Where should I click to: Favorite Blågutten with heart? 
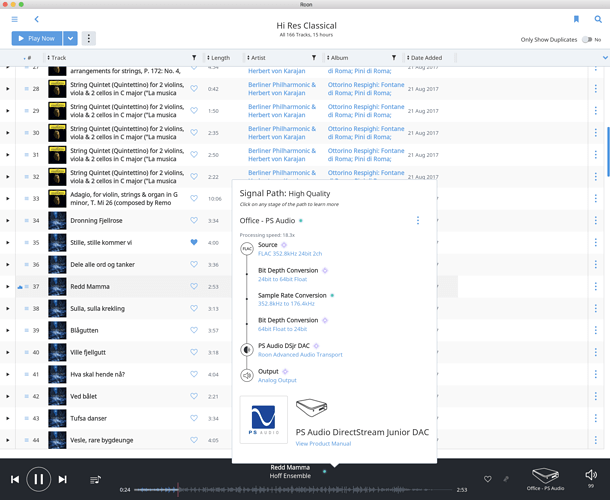[x=194, y=330]
